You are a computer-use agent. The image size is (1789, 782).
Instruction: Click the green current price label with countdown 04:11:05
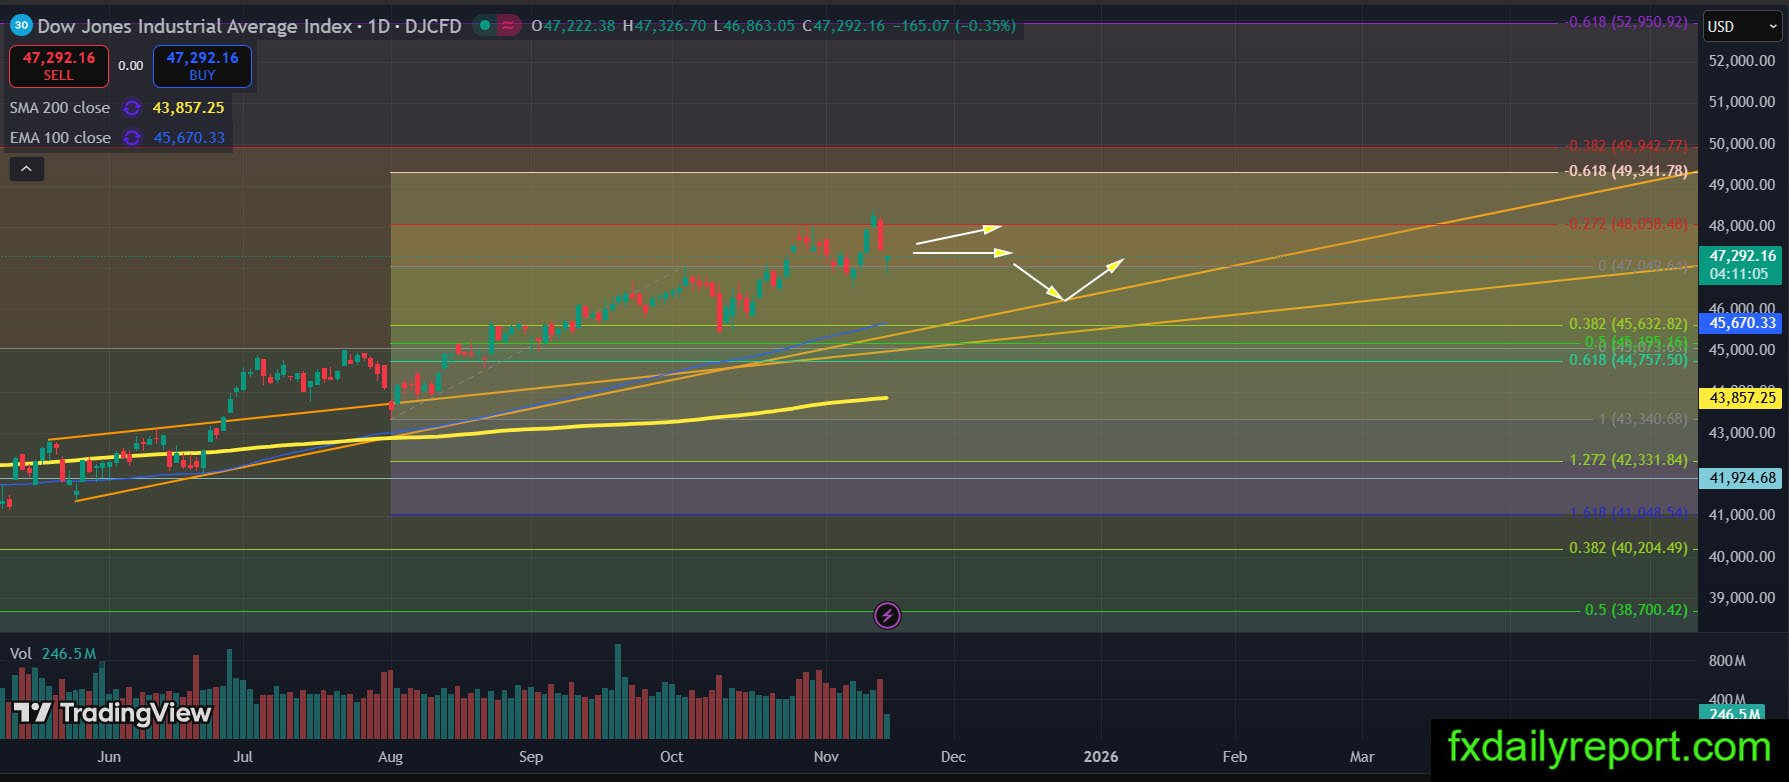click(x=1740, y=265)
